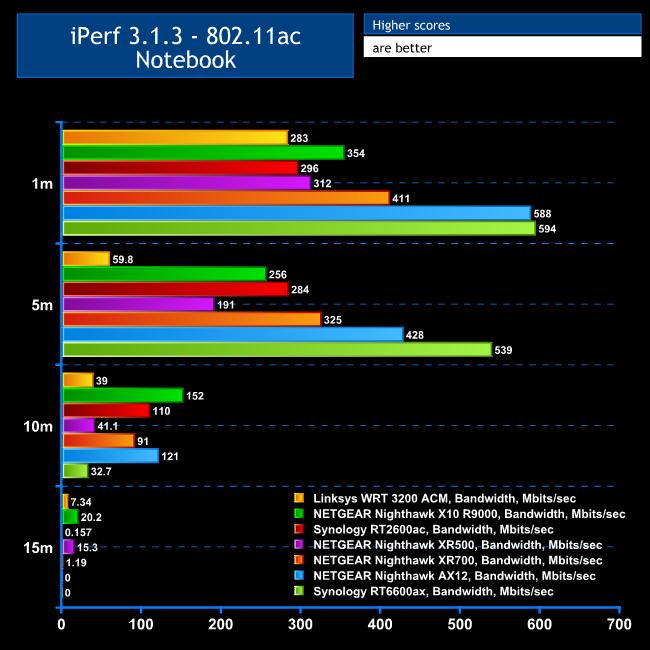Screen dimensions: 650x650
Task: Click the 10m distance axis label
Action: pos(38,426)
